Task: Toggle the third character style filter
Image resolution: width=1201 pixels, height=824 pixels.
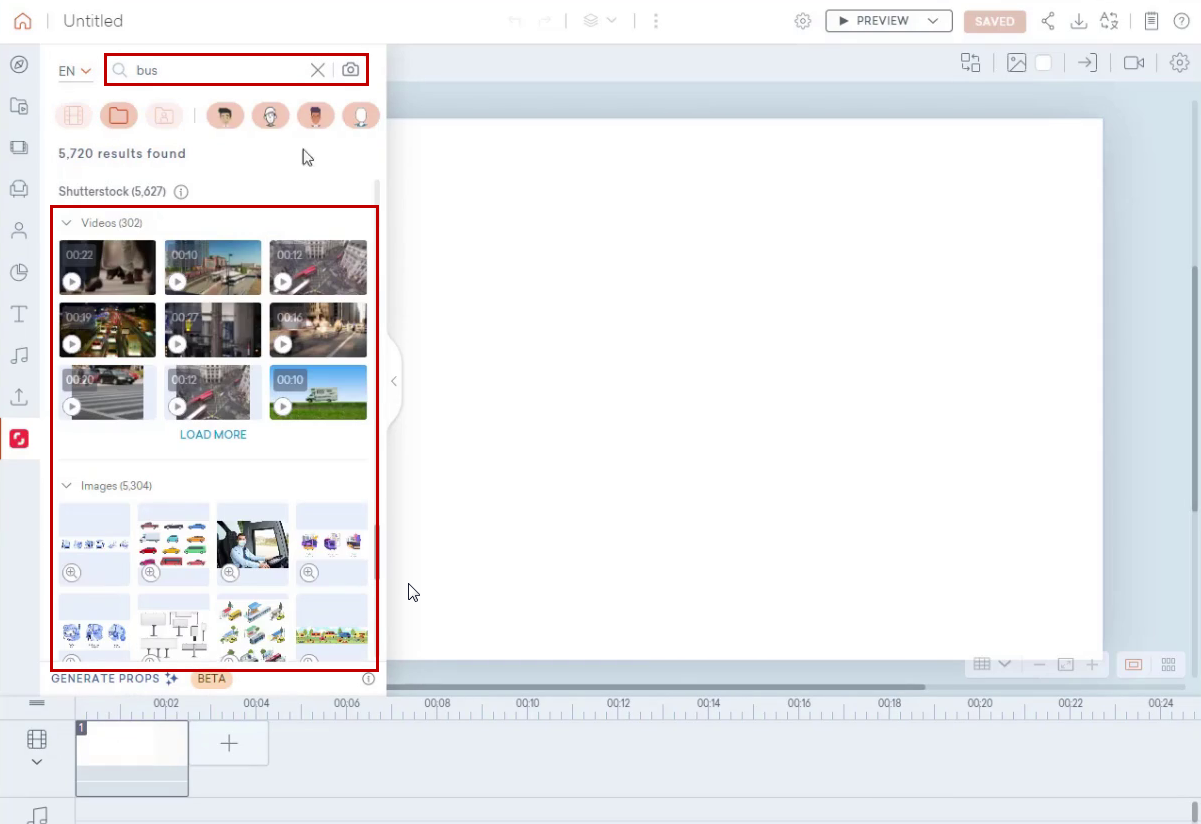Action: coord(316,116)
